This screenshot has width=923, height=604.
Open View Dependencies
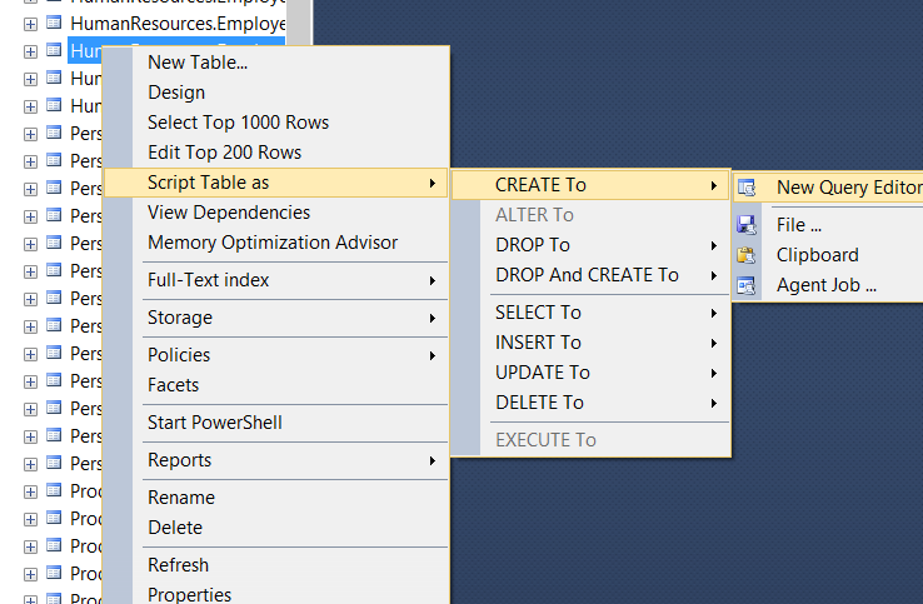(x=228, y=213)
